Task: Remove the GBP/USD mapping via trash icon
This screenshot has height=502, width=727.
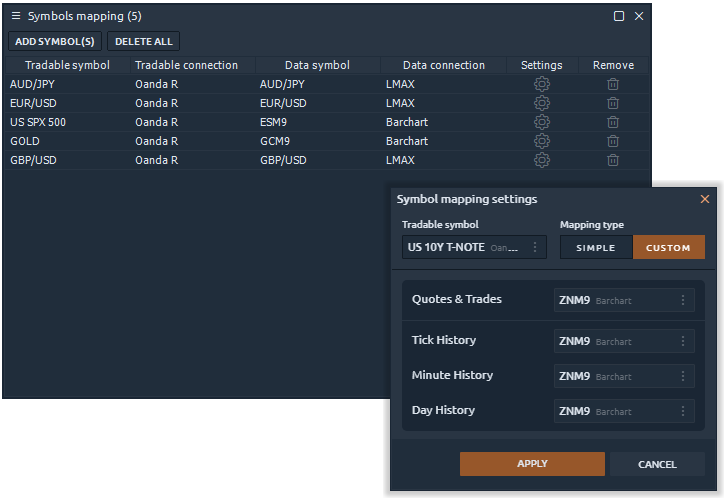Action: click(x=613, y=160)
